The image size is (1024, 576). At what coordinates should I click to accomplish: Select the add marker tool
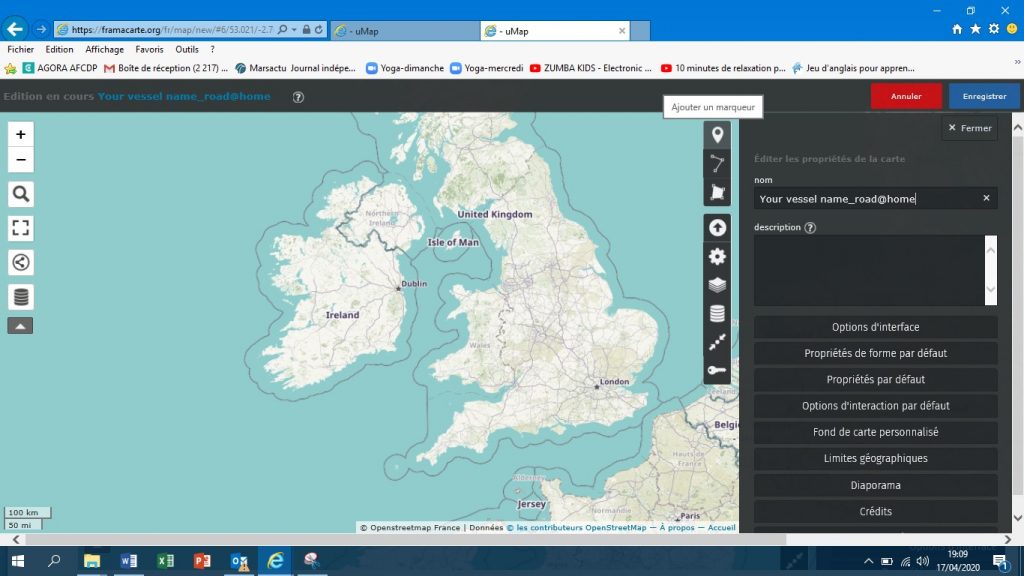[717, 136]
